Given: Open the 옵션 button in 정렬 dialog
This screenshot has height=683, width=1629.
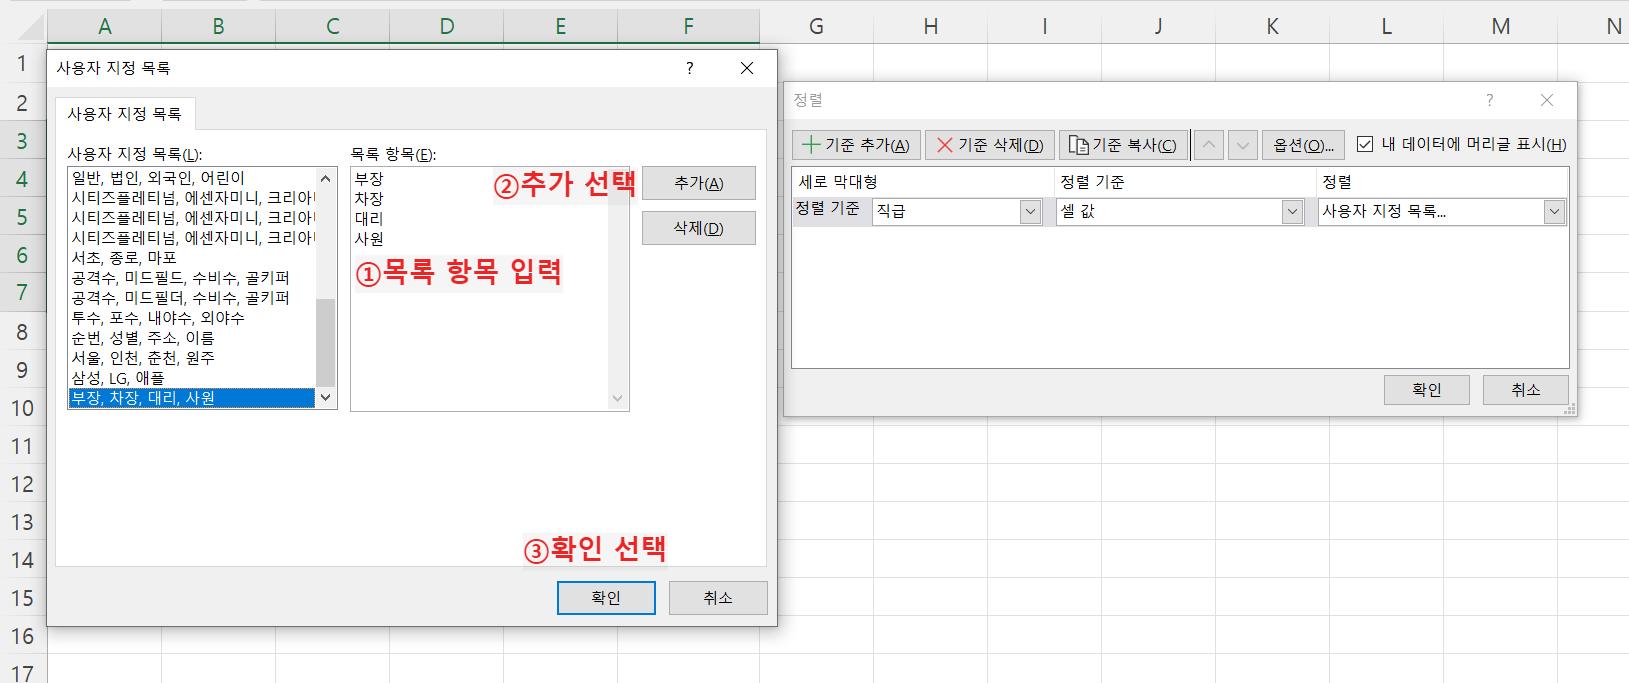Looking at the screenshot, I should point(1303,145).
